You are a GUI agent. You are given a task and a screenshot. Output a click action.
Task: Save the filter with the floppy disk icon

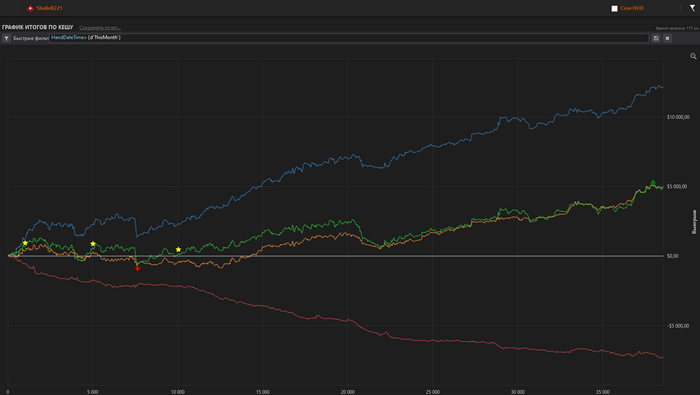point(656,38)
